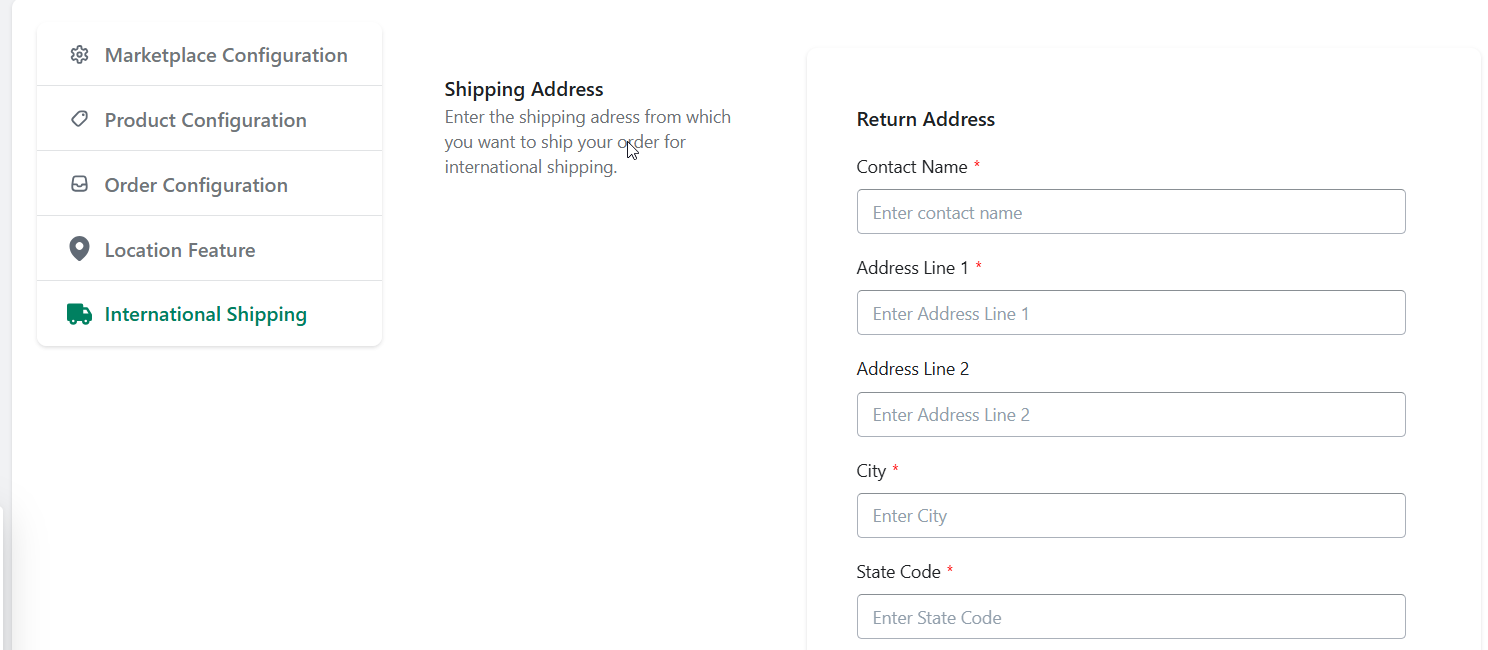Viewport: 1488px width, 650px height.
Task: Click the Return Address heading
Action: coord(926,119)
